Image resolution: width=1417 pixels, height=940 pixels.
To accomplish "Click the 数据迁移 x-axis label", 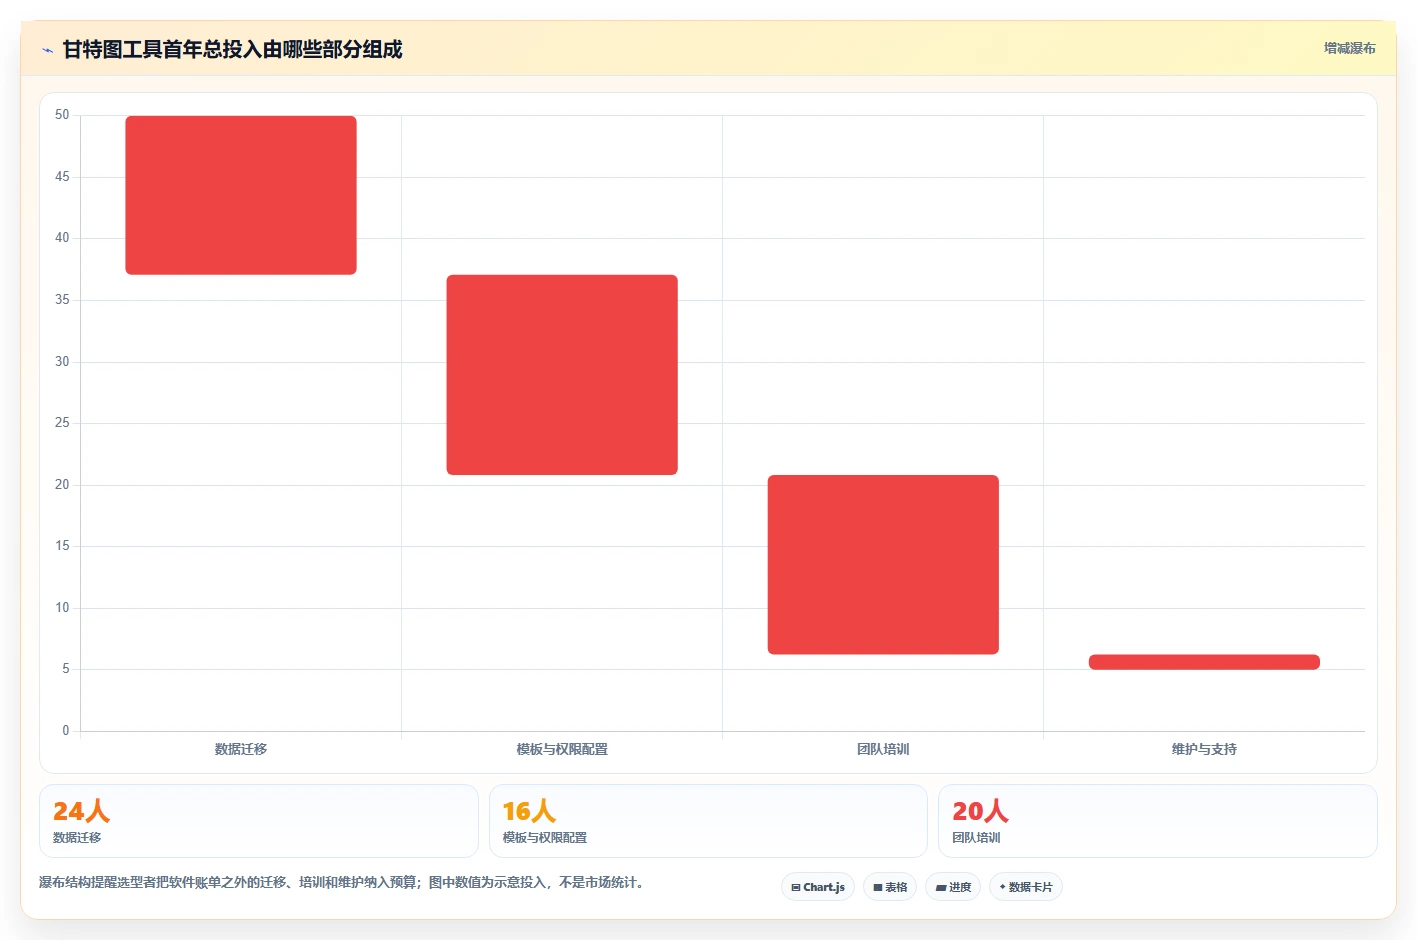I will [241, 749].
